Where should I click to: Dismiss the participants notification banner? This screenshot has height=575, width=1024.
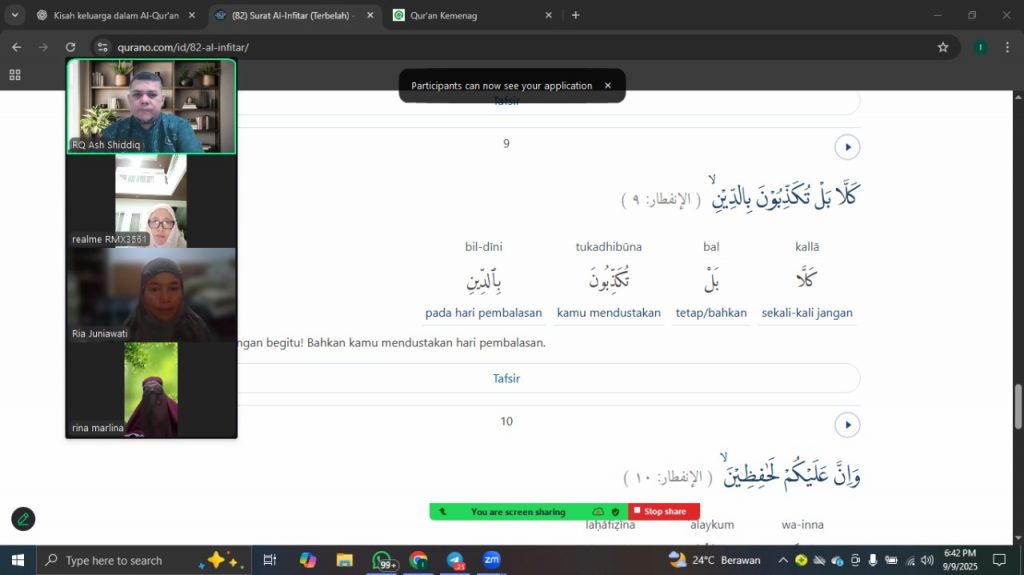click(607, 86)
